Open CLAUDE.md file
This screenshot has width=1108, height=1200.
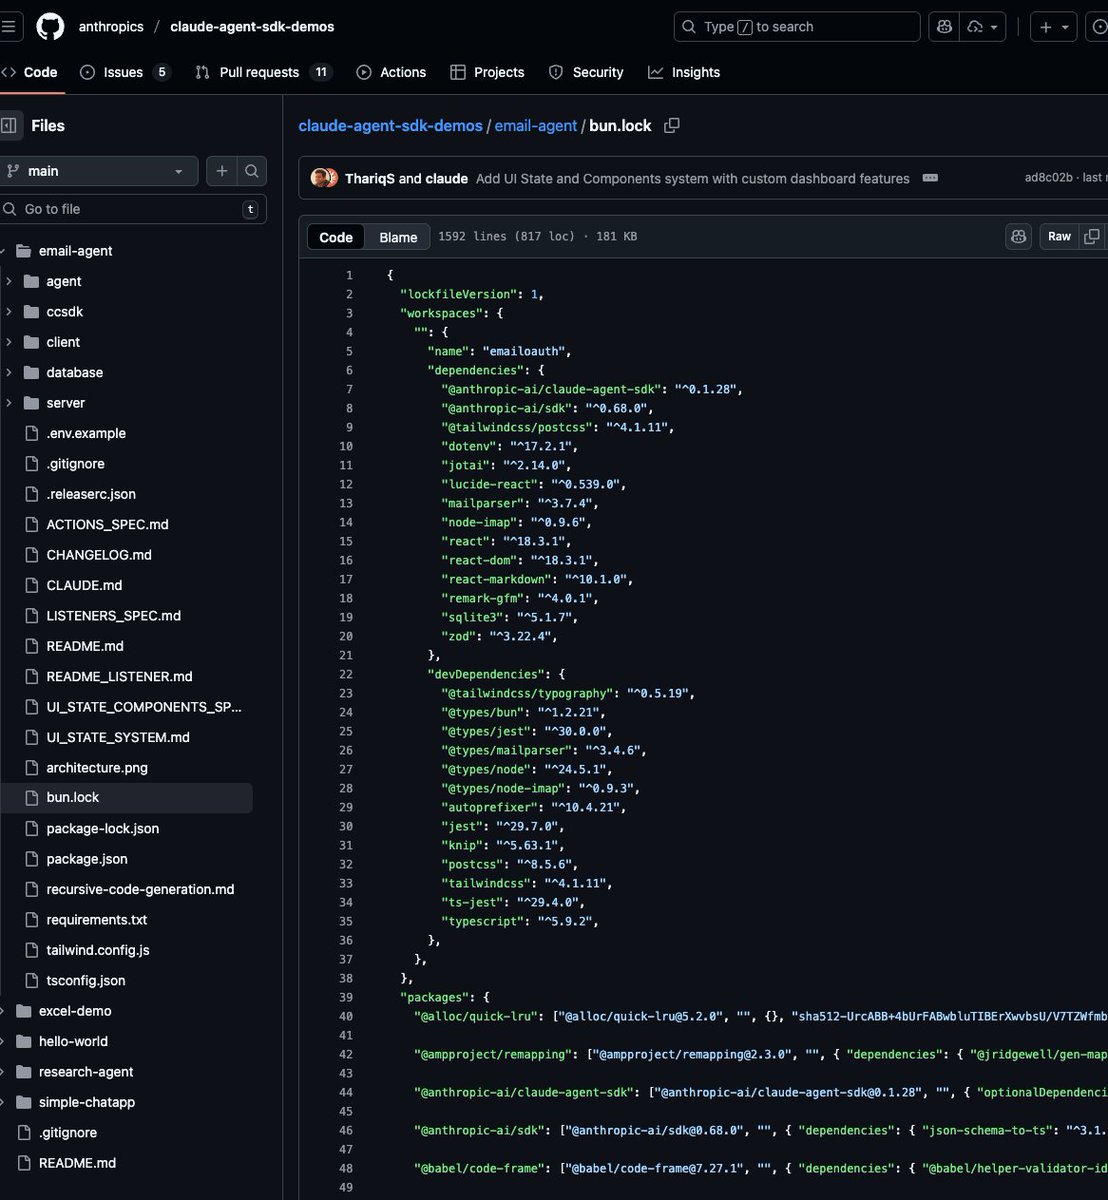pos(84,585)
